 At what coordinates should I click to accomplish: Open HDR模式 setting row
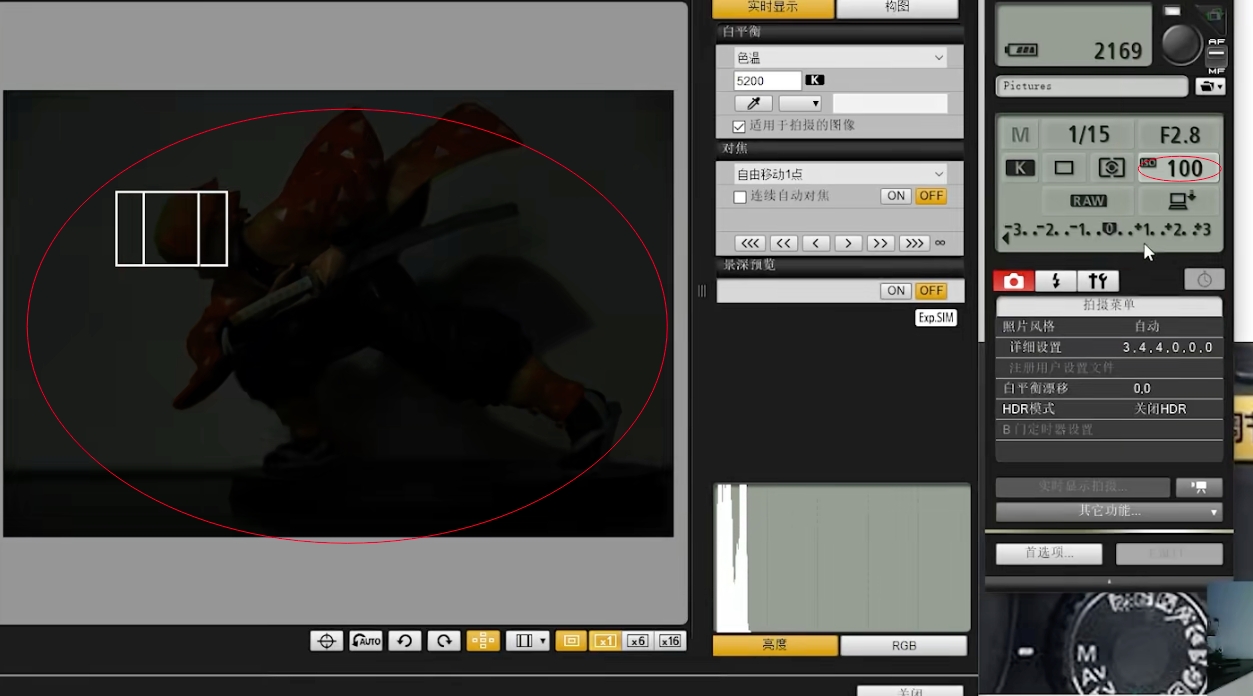click(1109, 409)
